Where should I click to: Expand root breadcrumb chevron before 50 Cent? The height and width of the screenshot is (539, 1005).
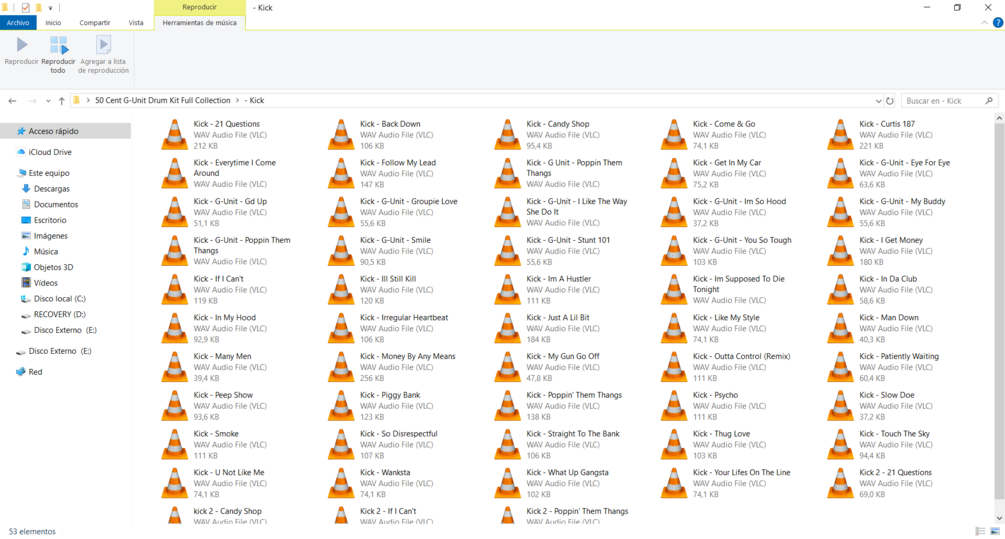click(88, 101)
